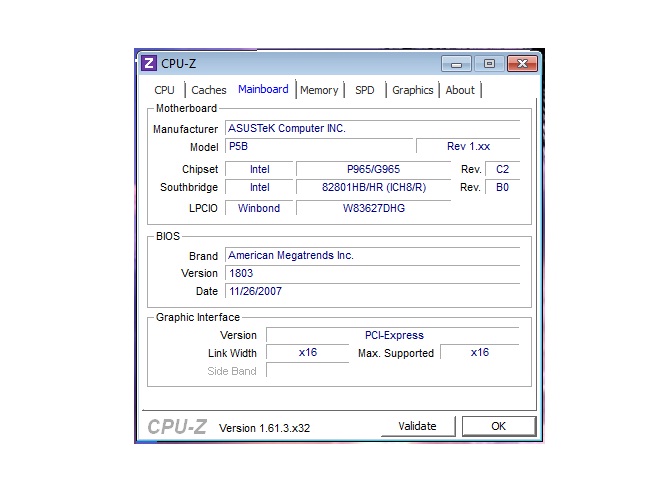Show the Graphics tab

[413, 90]
